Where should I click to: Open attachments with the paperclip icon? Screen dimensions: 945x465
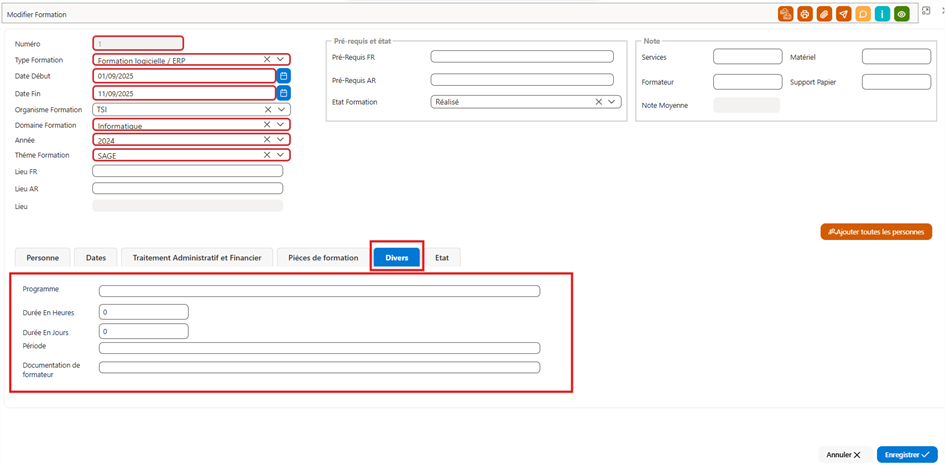click(x=823, y=14)
